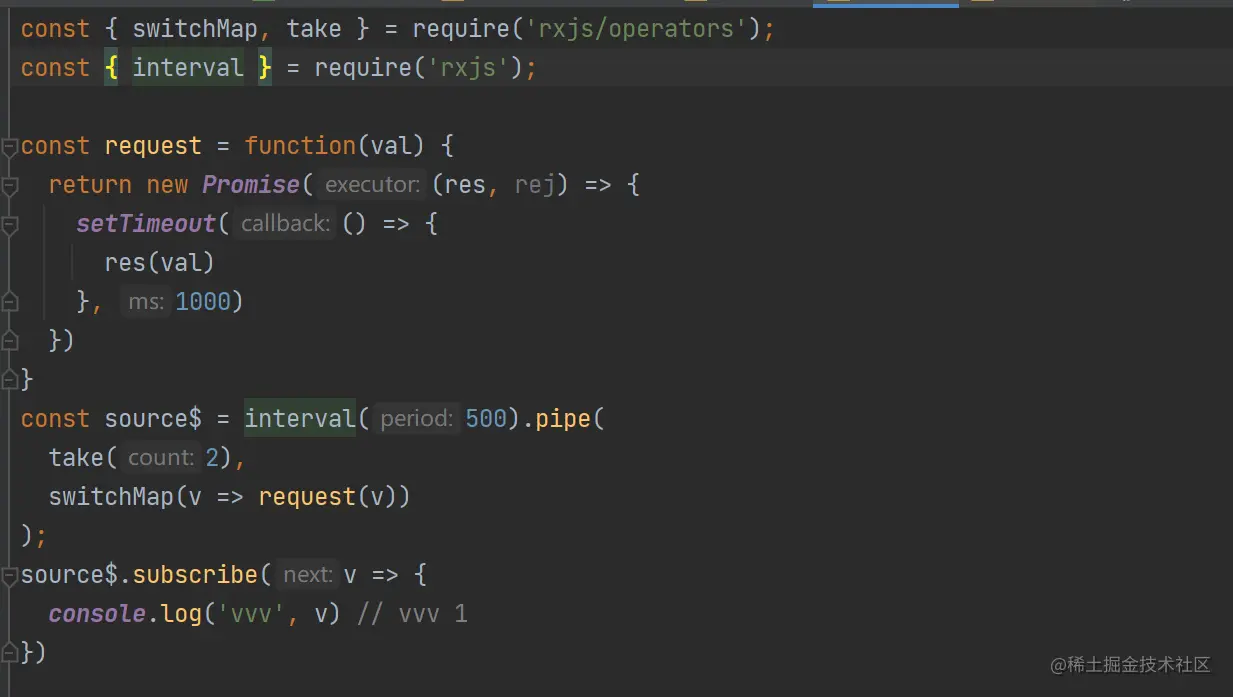Click fold end marker closing the request function

[9, 379]
